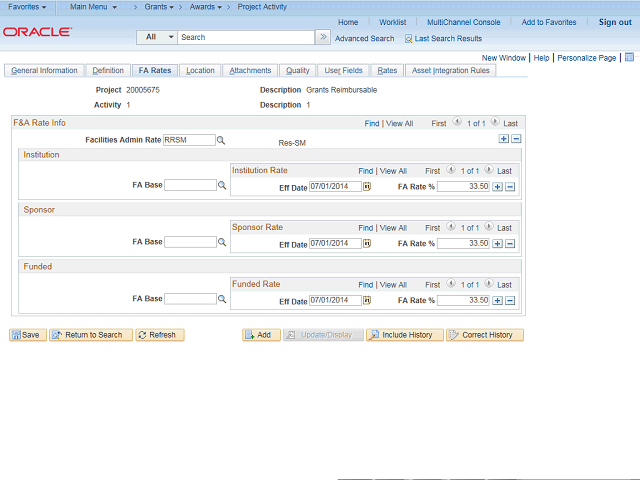Expand the Favorites menu
This screenshot has width=640, height=480.
(x=27, y=7)
